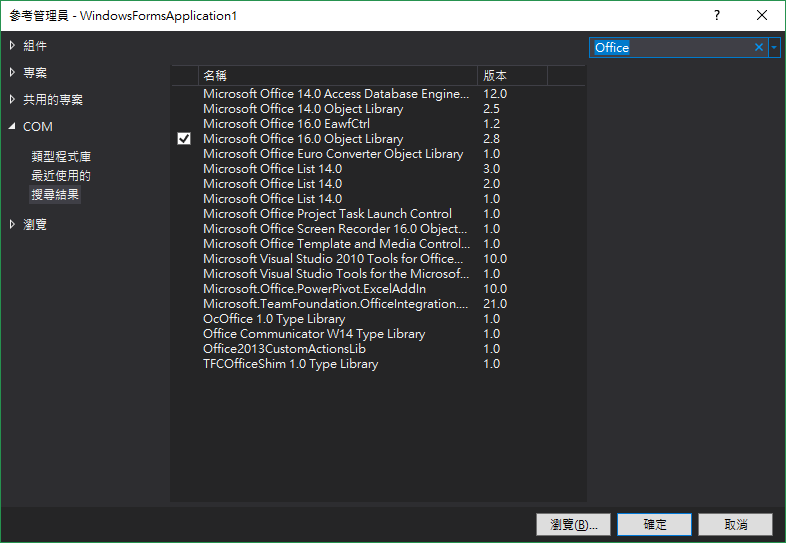Collapse the COM tree node
The width and height of the screenshot is (786, 543).
(x=12, y=126)
